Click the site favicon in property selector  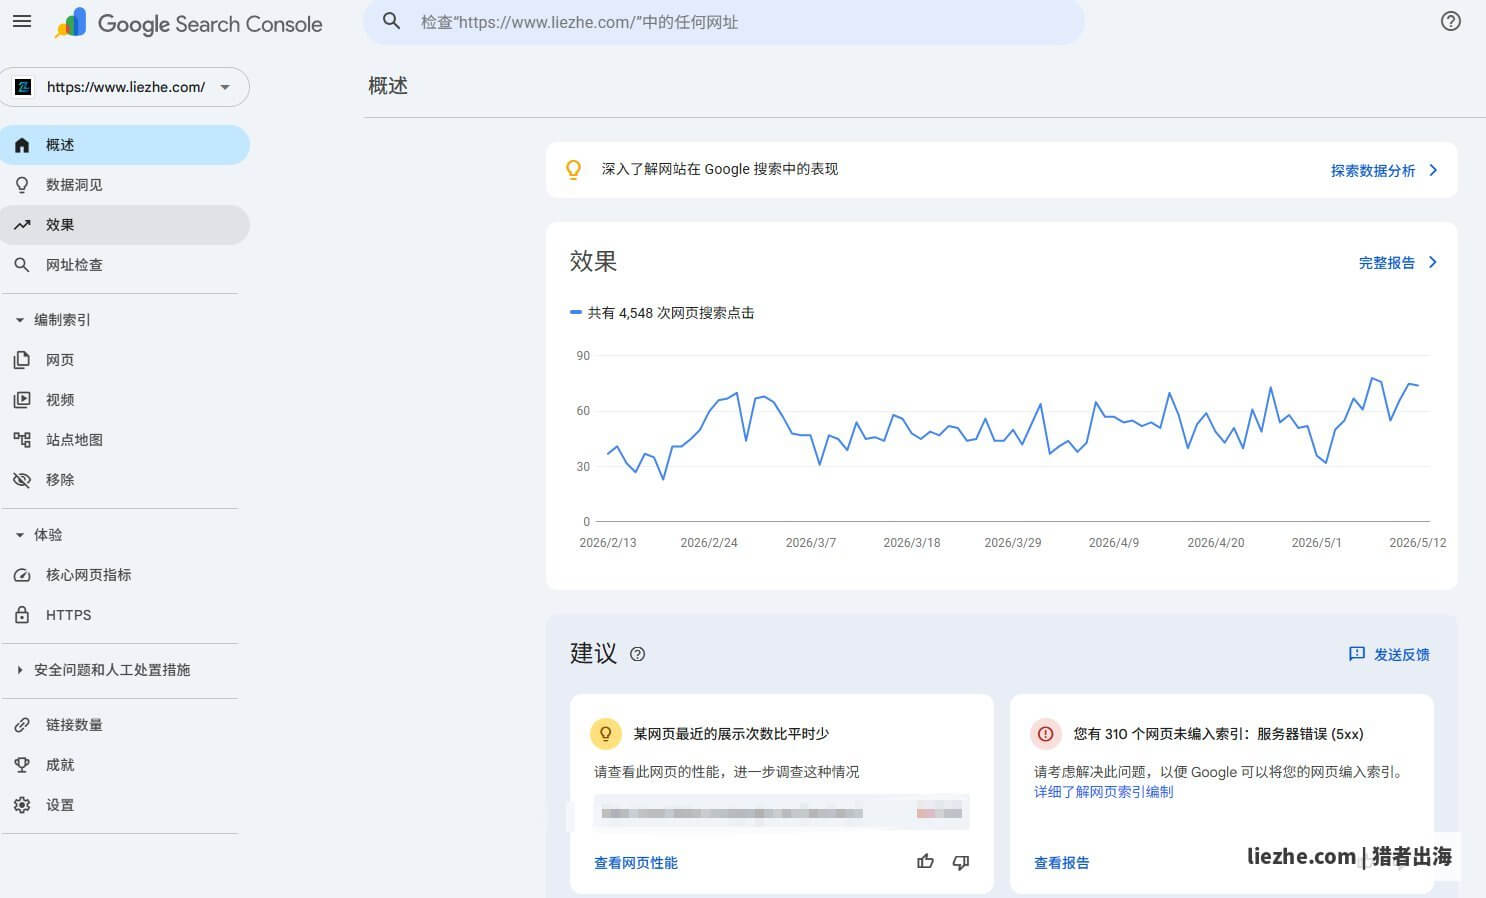coord(23,87)
